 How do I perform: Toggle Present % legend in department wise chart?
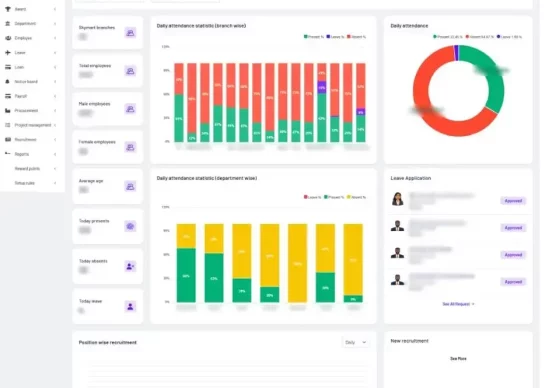click(334, 197)
